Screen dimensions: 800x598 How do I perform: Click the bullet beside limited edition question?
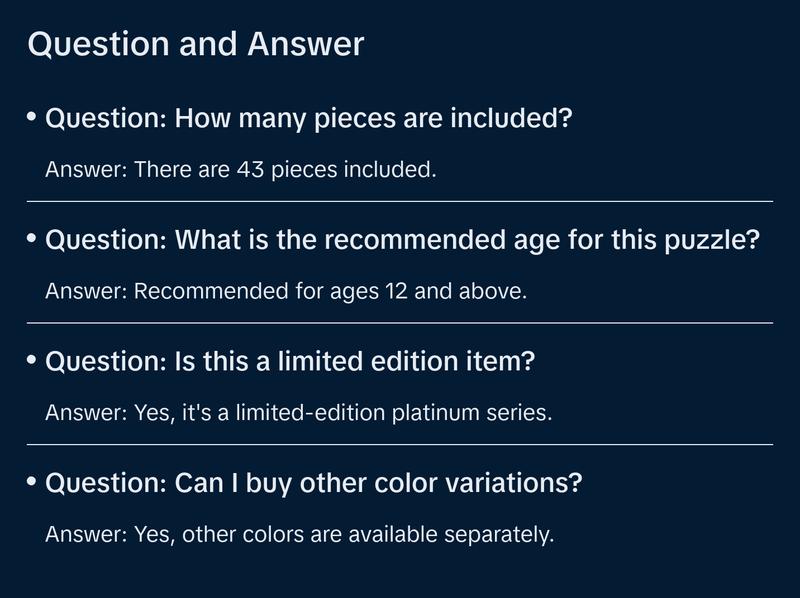click(32, 361)
